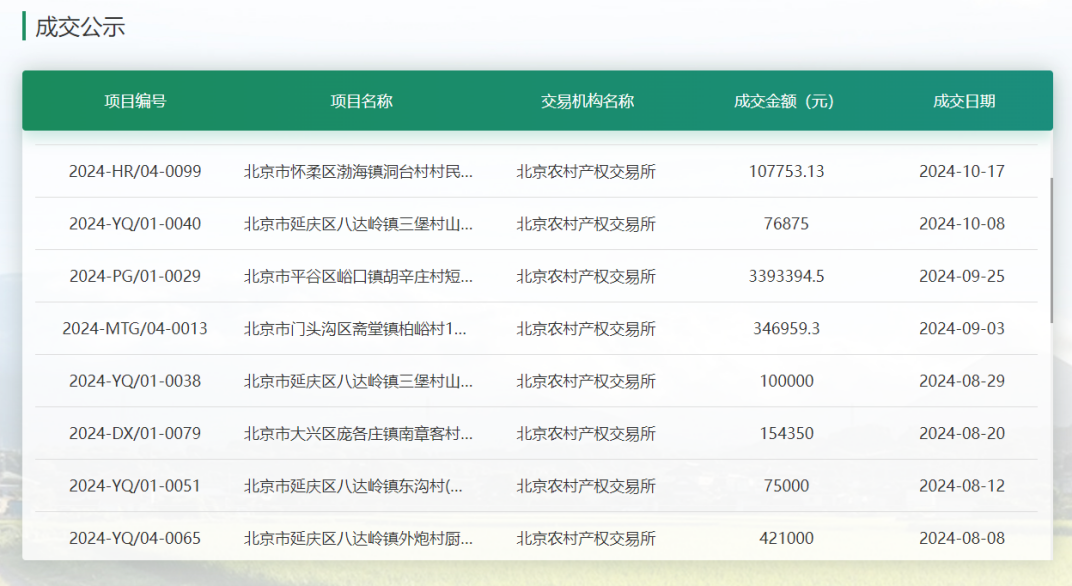Open truncated name 北京市怀柔区渤海镇洞台村村民
This screenshot has width=1072, height=586.
pos(359,170)
